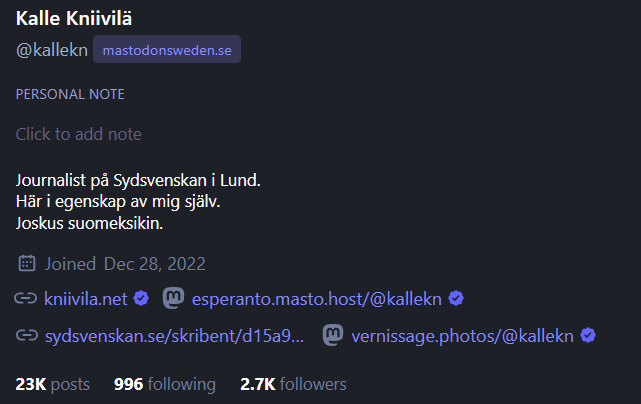
Task: Visit the sydsvenskan.se/skribent link
Action: click(x=174, y=336)
